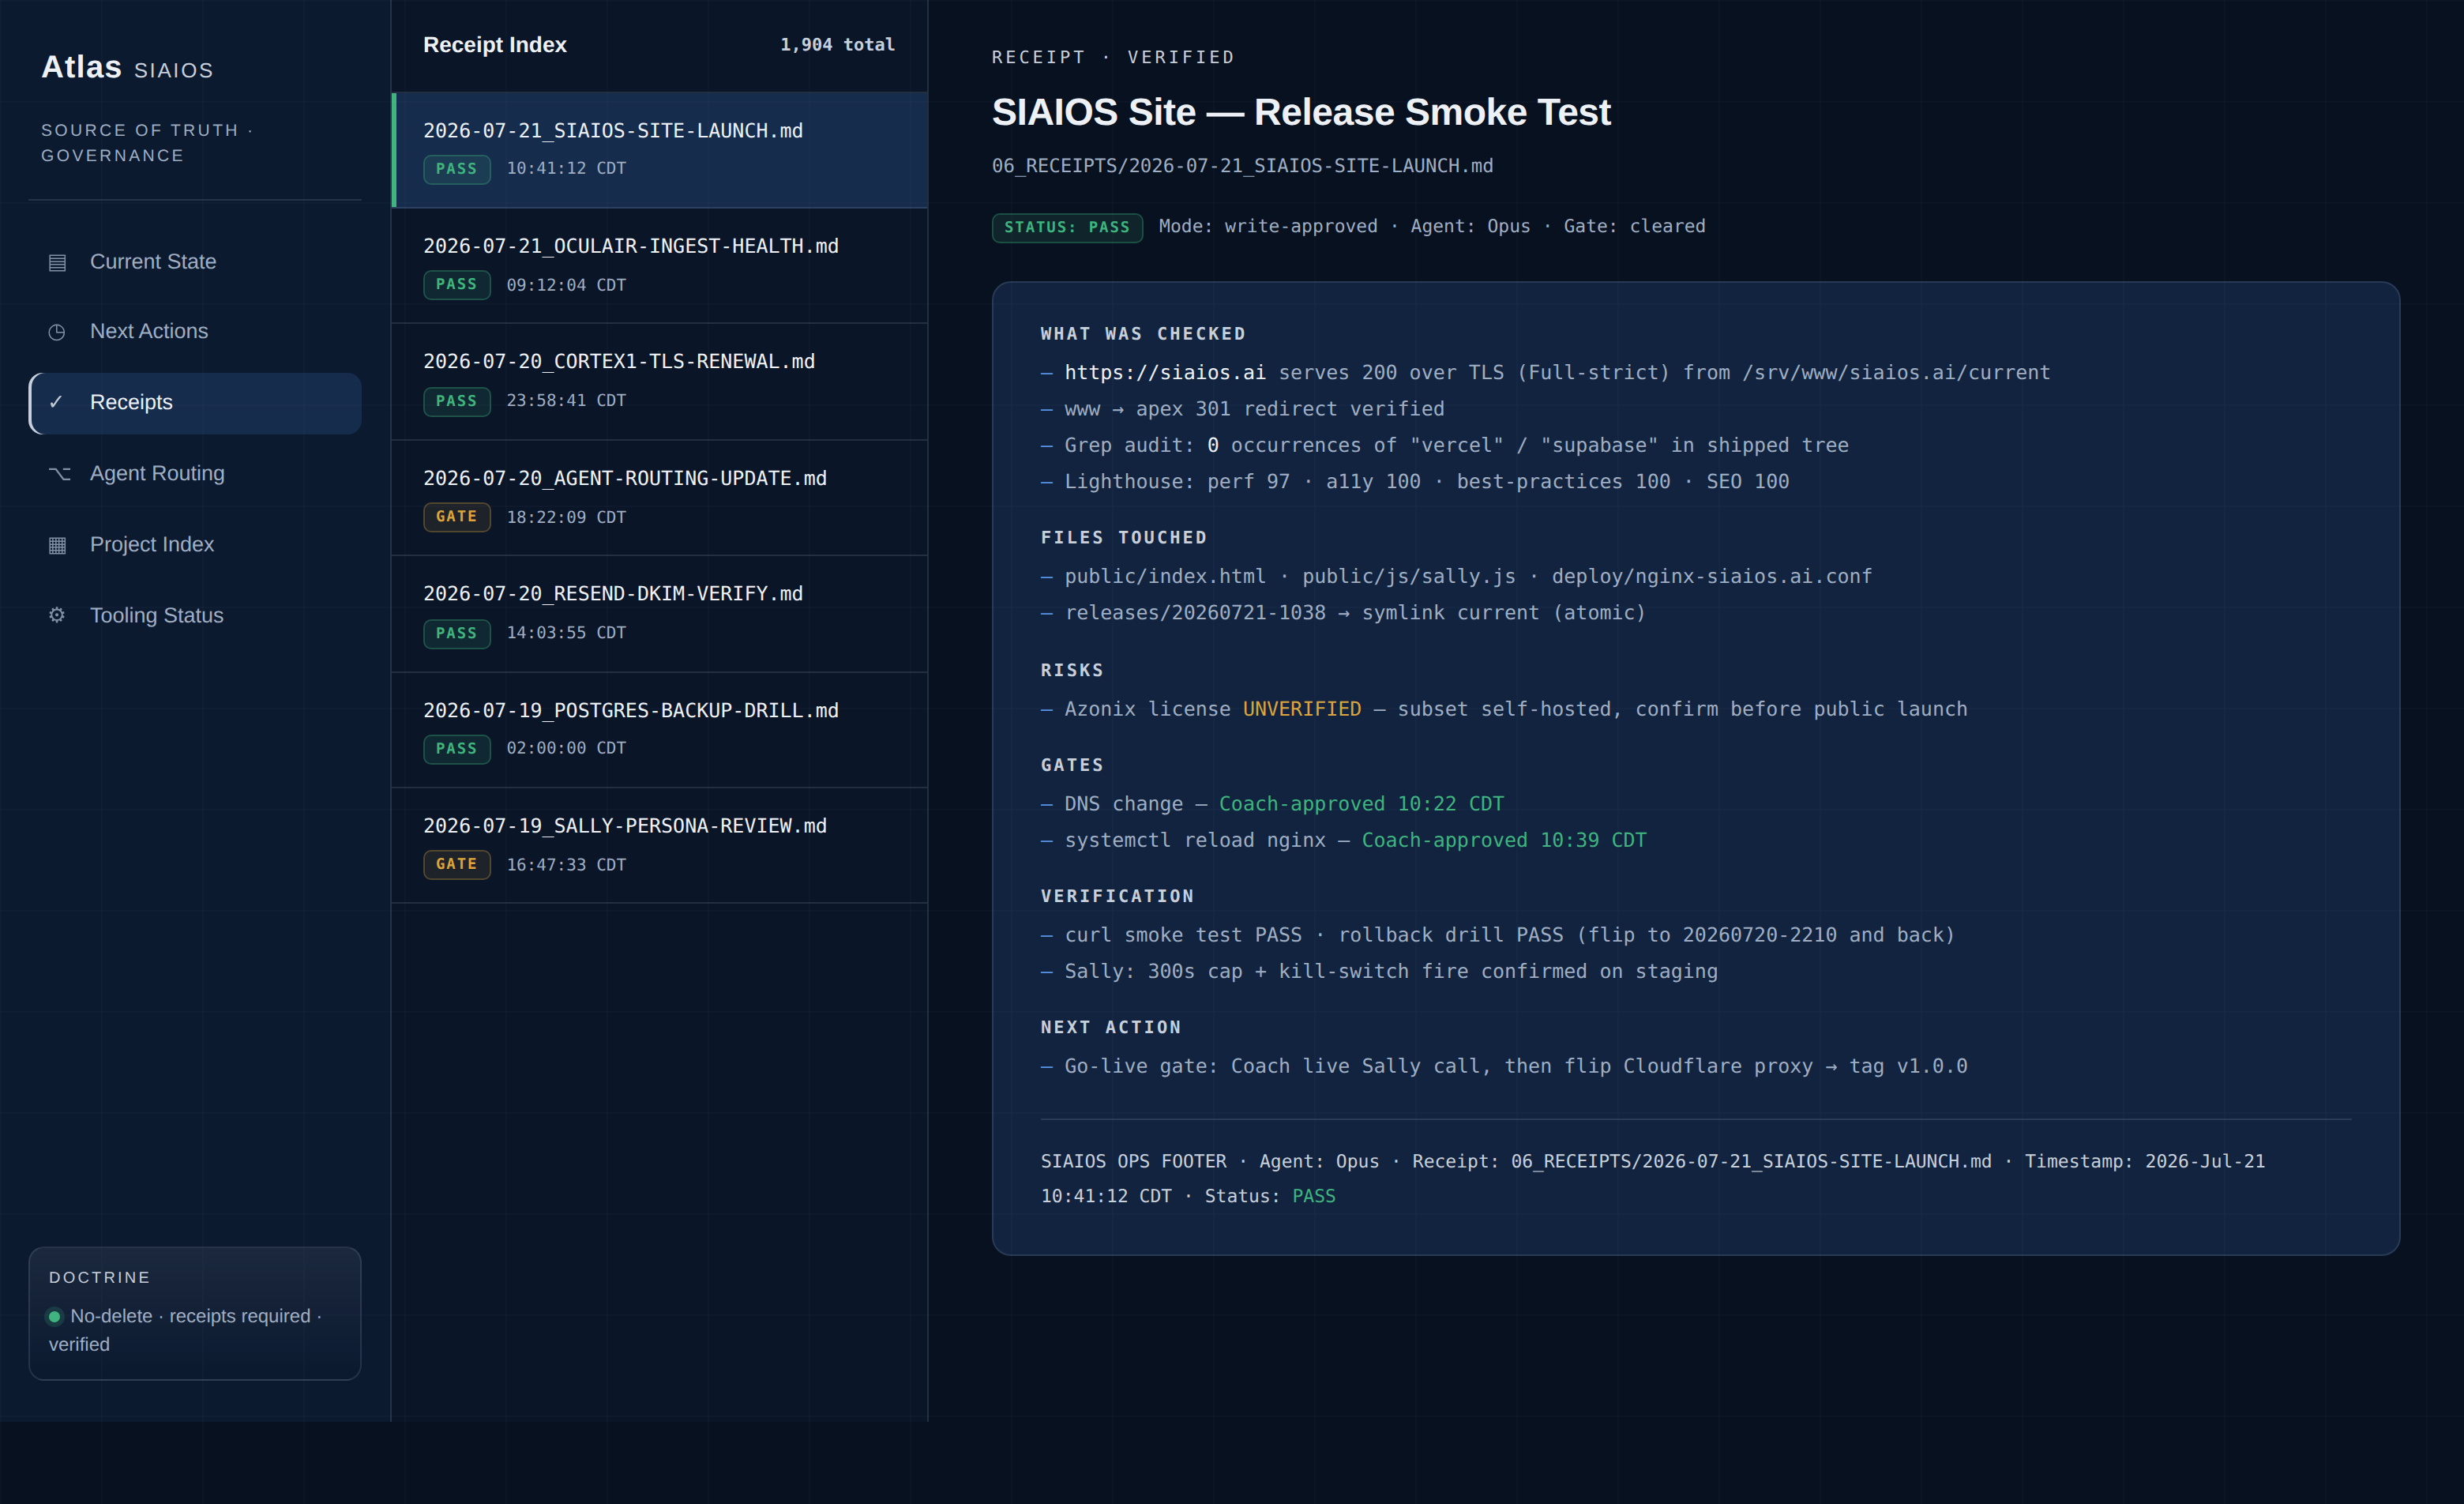The image size is (2464, 1504).
Task: Open receipt 2026-07-19_SALLY-PERSONA-REVIEW.md
Action: click(660, 845)
